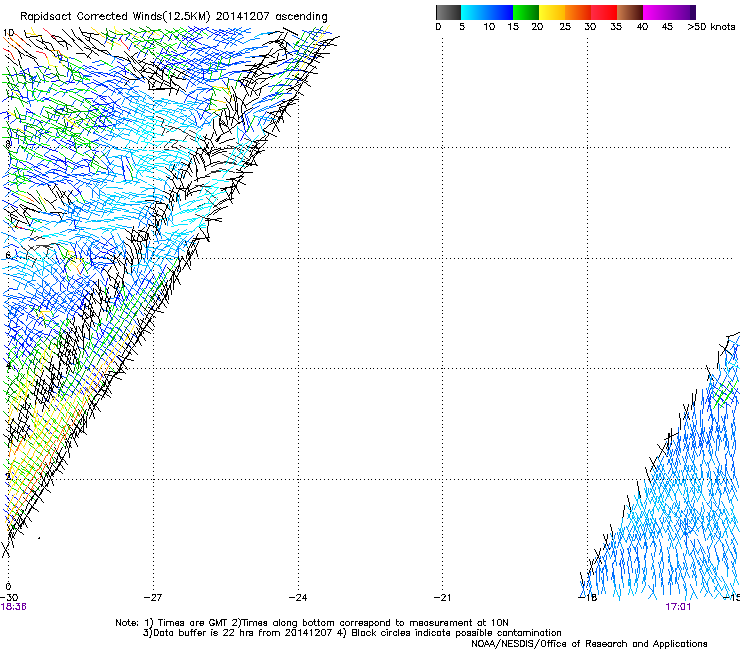Click the 'Rapidscat Corrected Winds(12.5KM)' title text

115,17
